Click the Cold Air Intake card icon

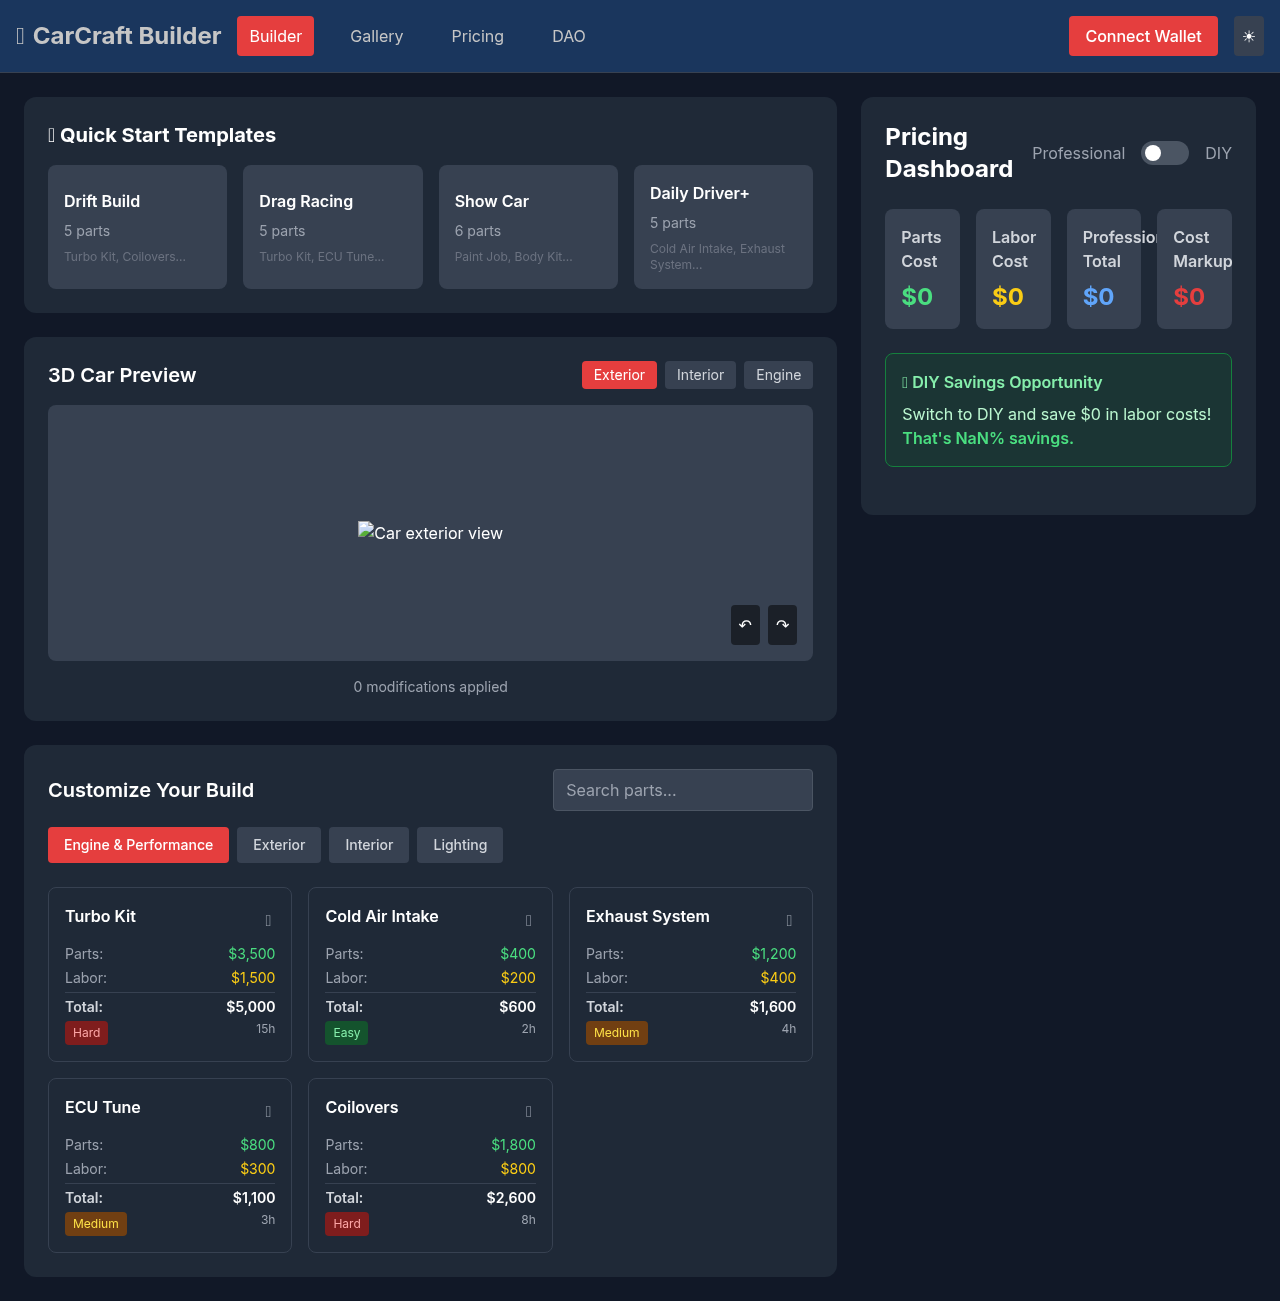click(x=528, y=920)
